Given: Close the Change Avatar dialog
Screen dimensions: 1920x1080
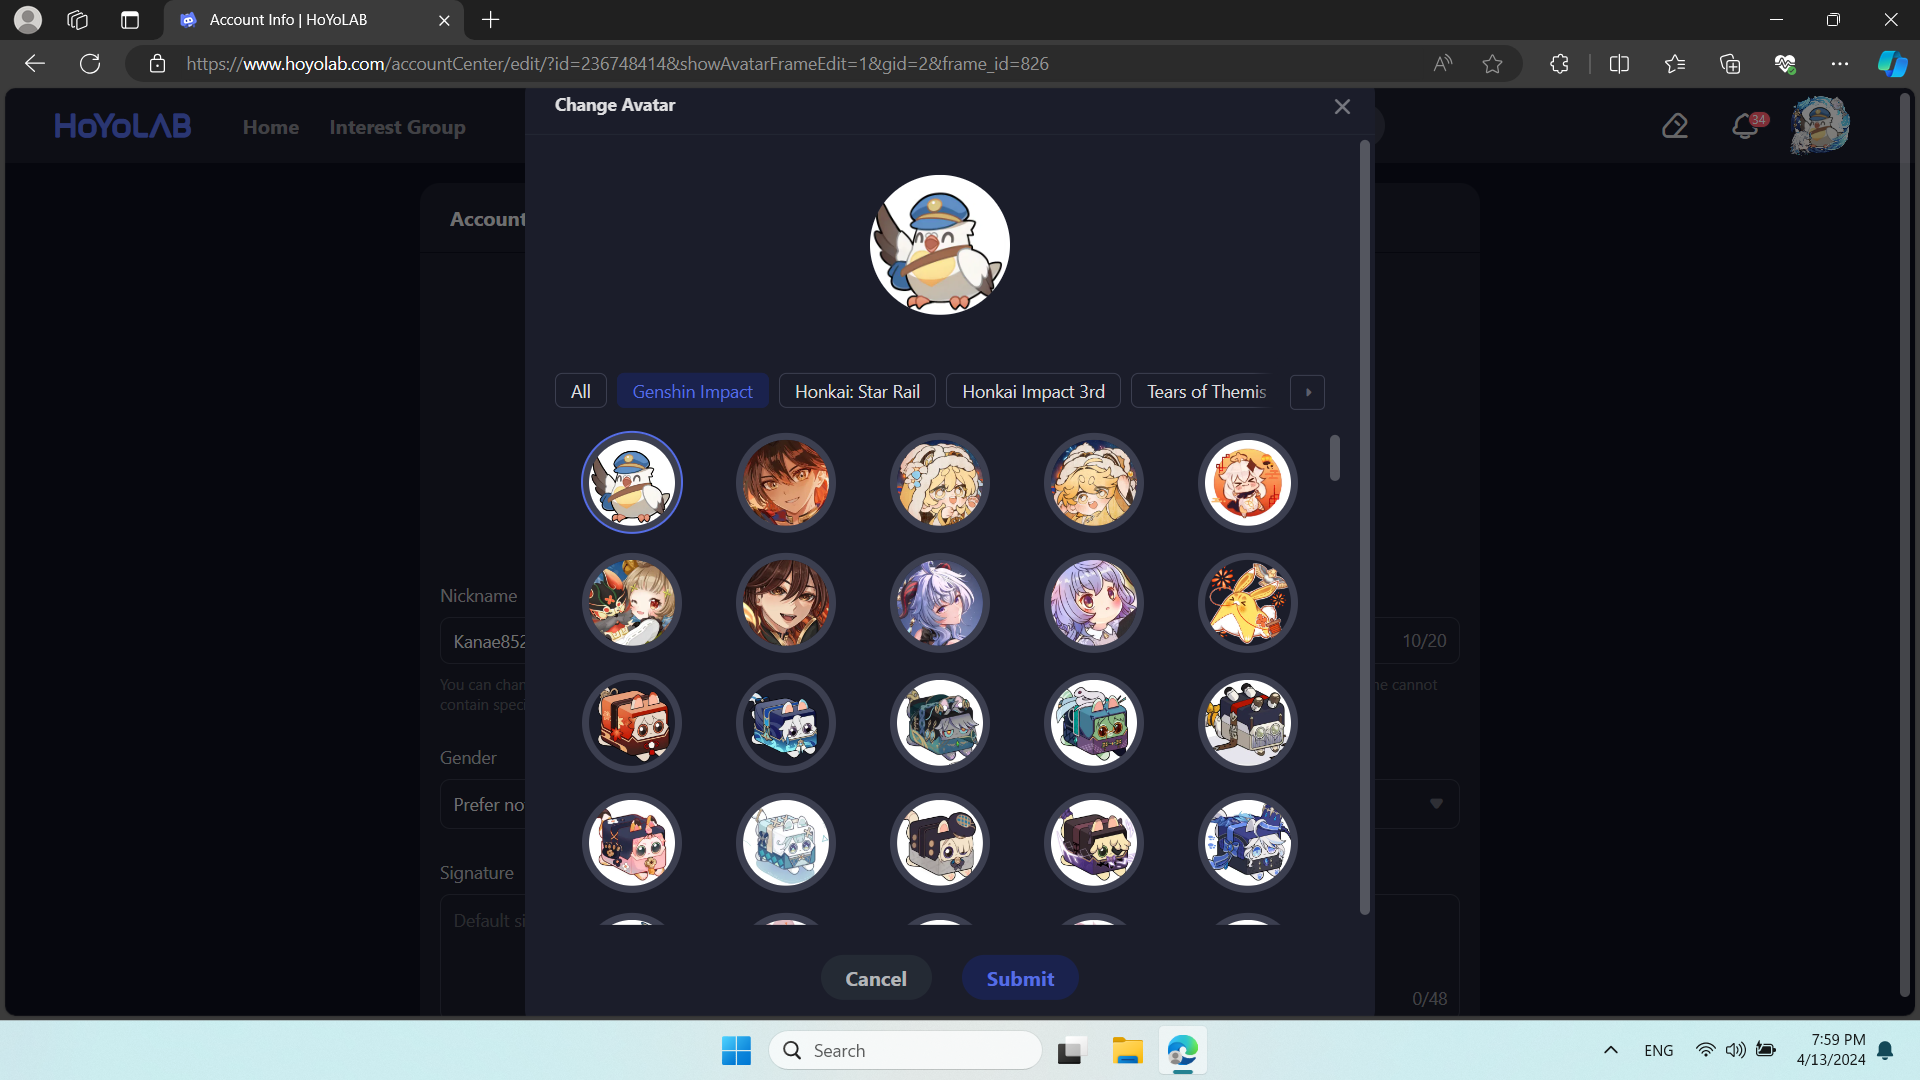Looking at the screenshot, I should click(1342, 106).
